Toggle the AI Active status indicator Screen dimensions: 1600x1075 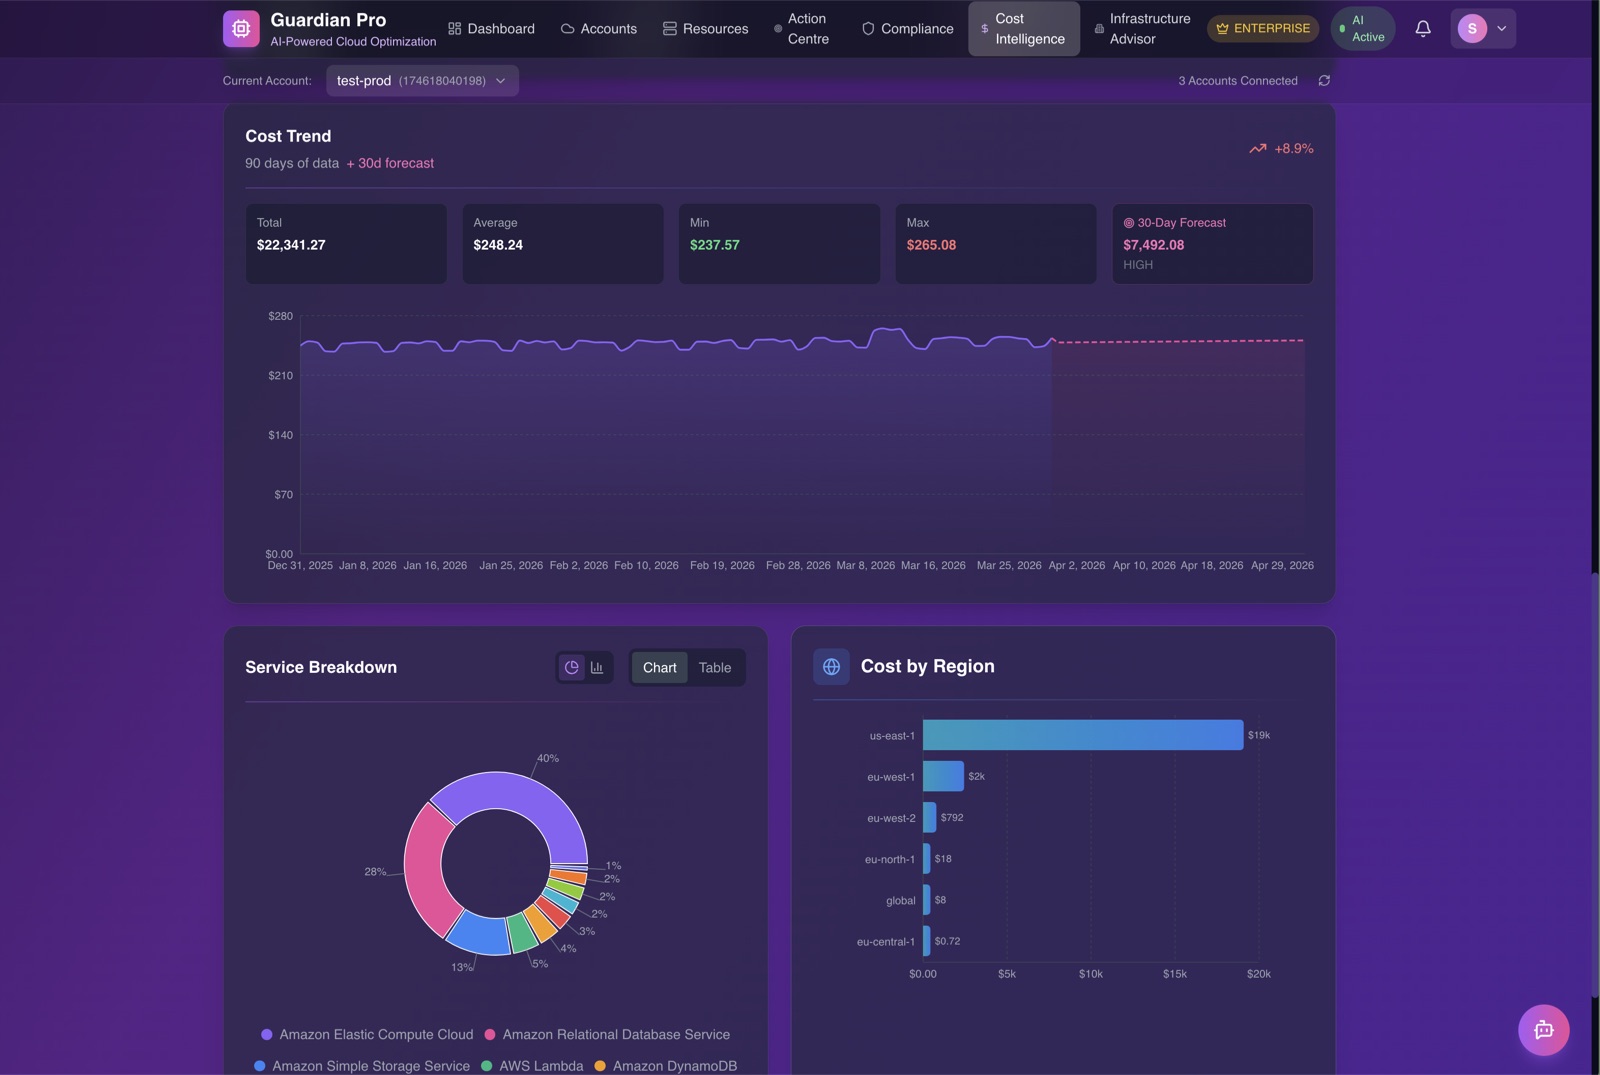click(x=1362, y=28)
